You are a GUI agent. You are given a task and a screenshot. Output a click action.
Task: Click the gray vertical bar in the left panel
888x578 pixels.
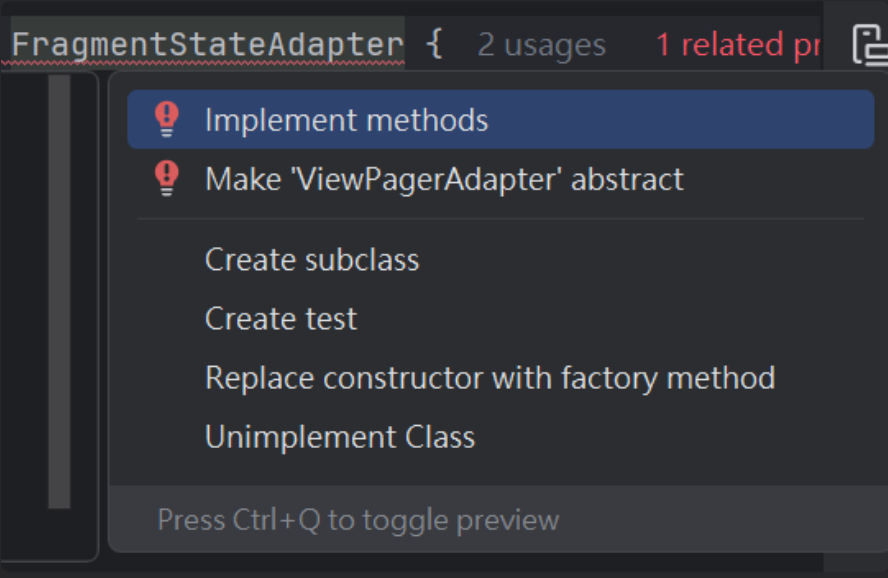click(x=59, y=292)
